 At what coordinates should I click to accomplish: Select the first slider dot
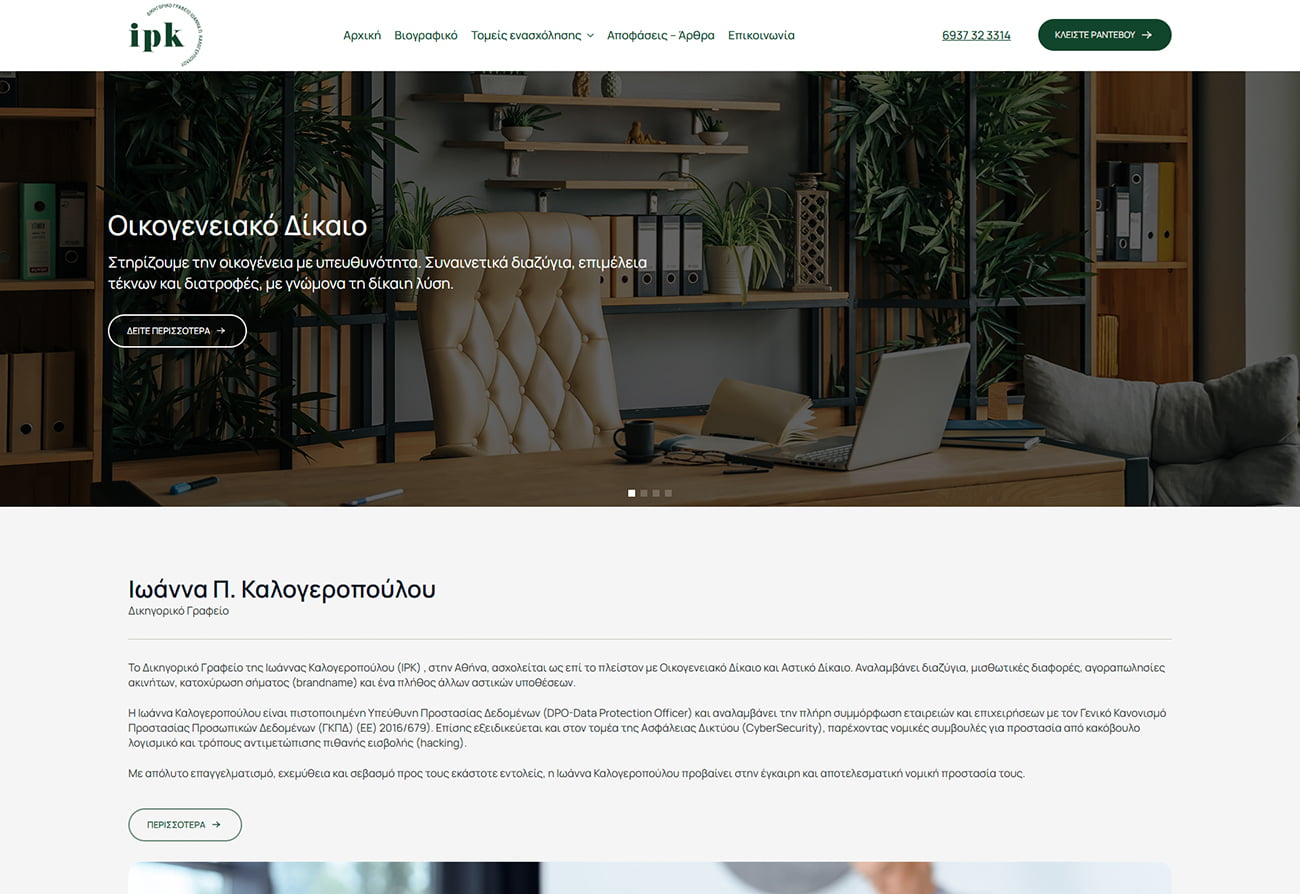(x=632, y=493)
